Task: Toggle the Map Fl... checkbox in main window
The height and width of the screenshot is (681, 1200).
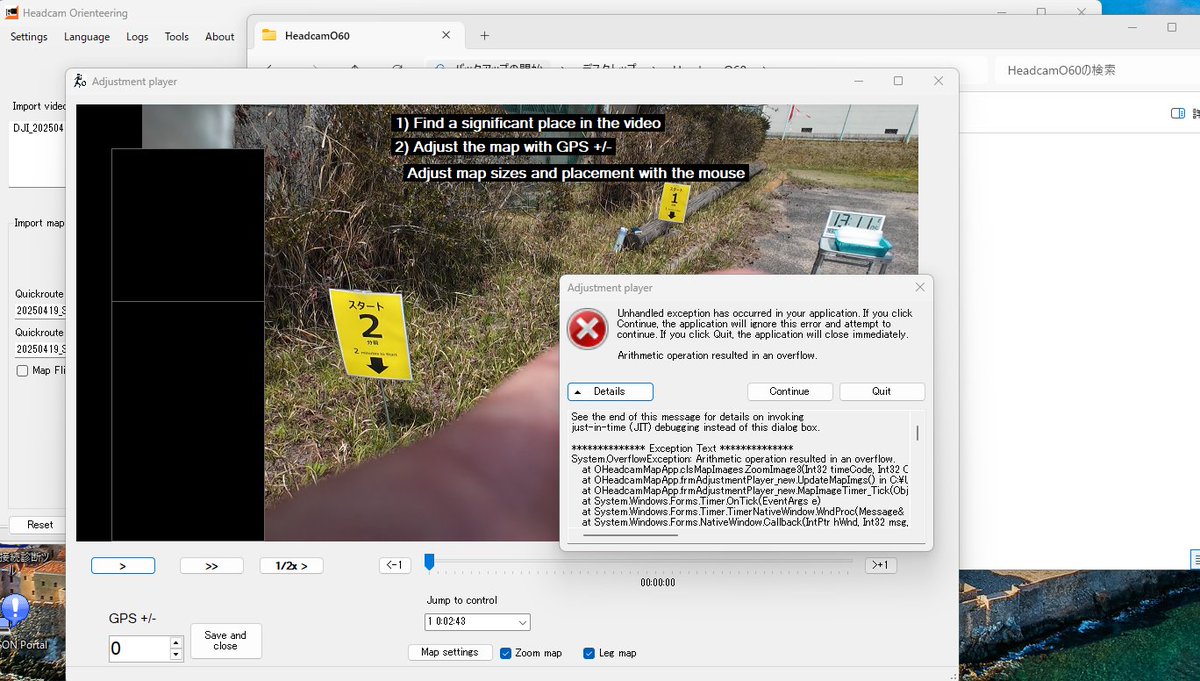Action: (x=22, y=370)
